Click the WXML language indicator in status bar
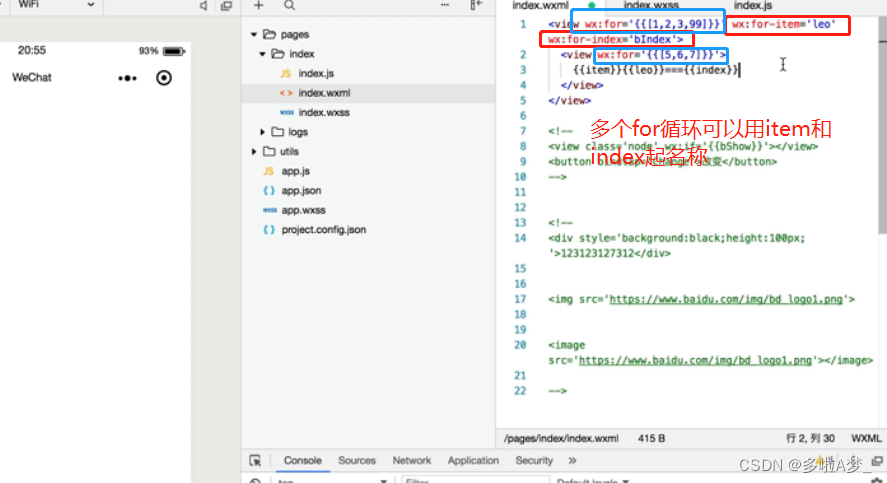Screen dimensions: 887x483 coord(866,438)
